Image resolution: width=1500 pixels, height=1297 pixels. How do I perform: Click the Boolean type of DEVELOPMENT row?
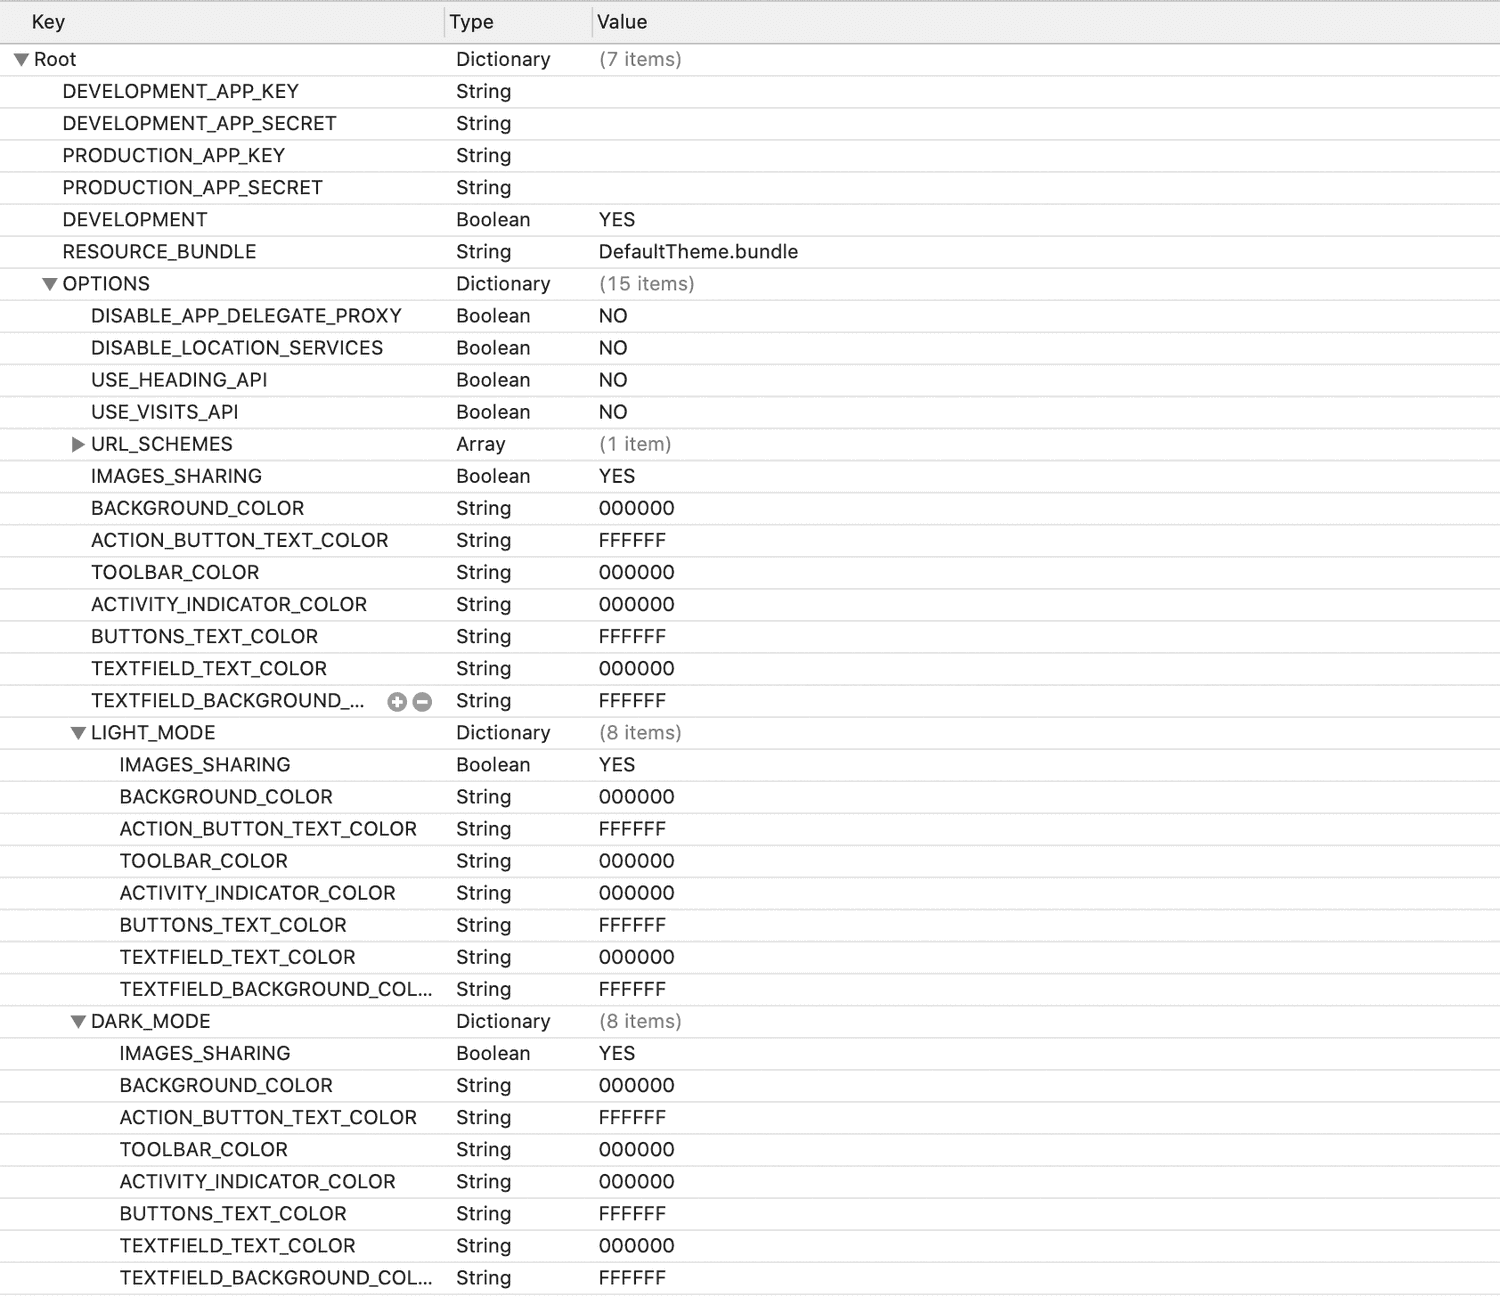coord(493,220)
